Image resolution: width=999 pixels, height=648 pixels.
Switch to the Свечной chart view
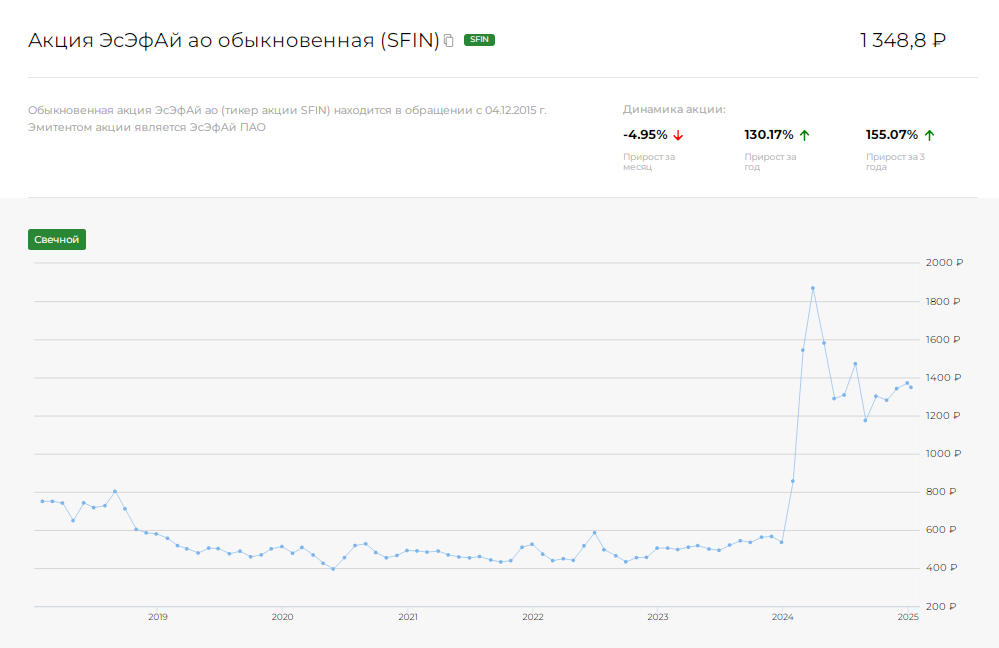(56, 239)
